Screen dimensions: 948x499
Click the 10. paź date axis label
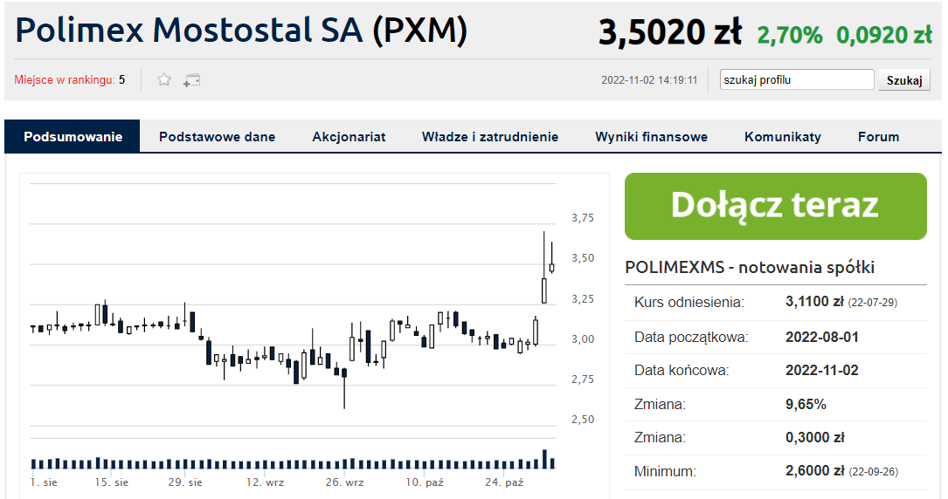(x=424, y=483)
